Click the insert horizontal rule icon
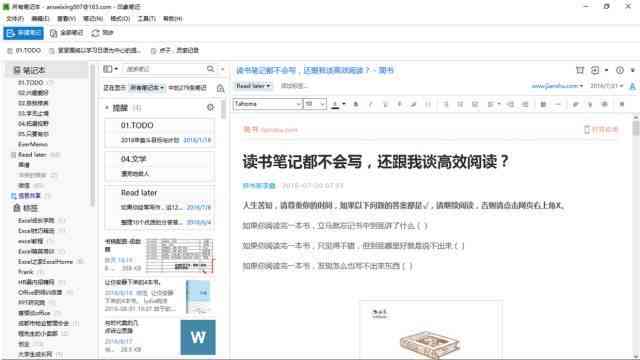The width and height of the screenshot is (640, 360). coord(558,104)
